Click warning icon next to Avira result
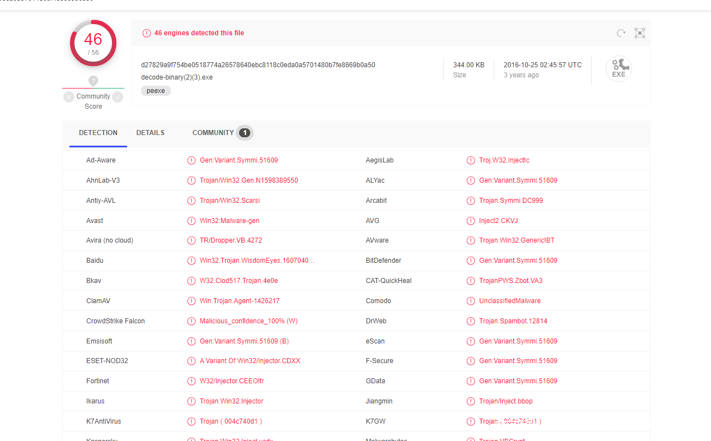 tap(191, 241)
